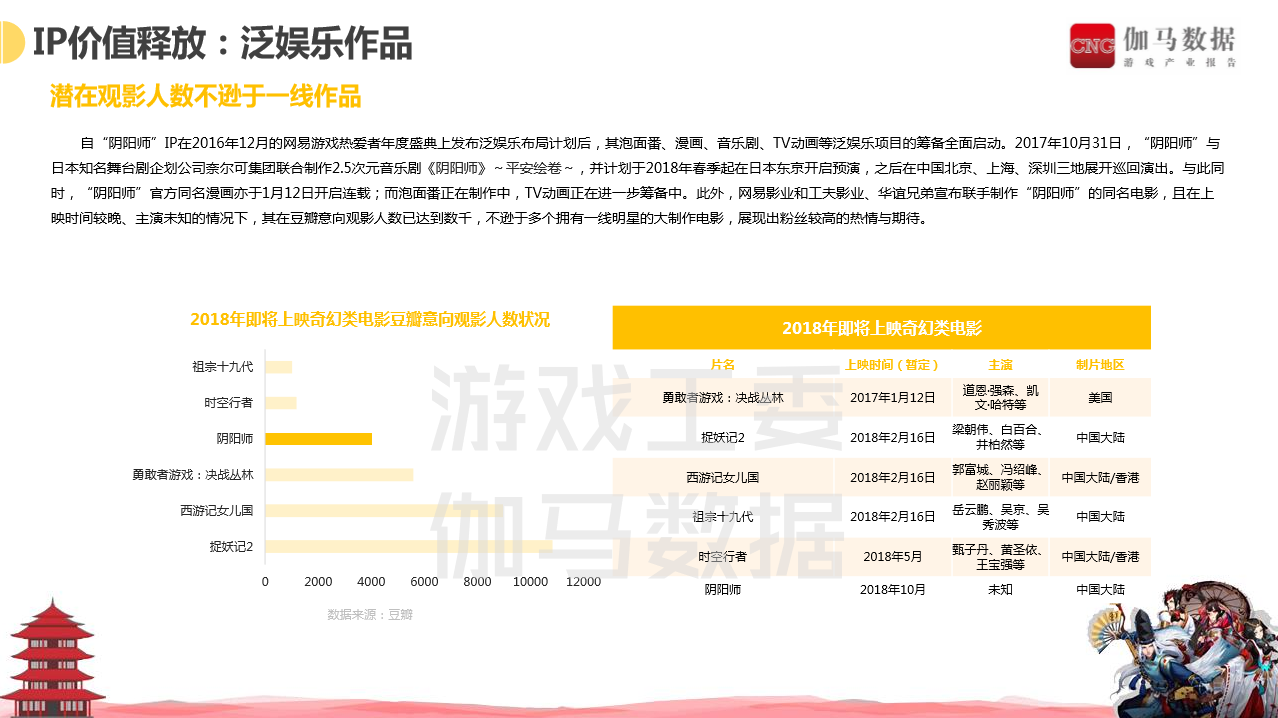Click the 0 value on the chart axis
Image resolution: width=1278 pixels, height=718 pixels.
265,582
